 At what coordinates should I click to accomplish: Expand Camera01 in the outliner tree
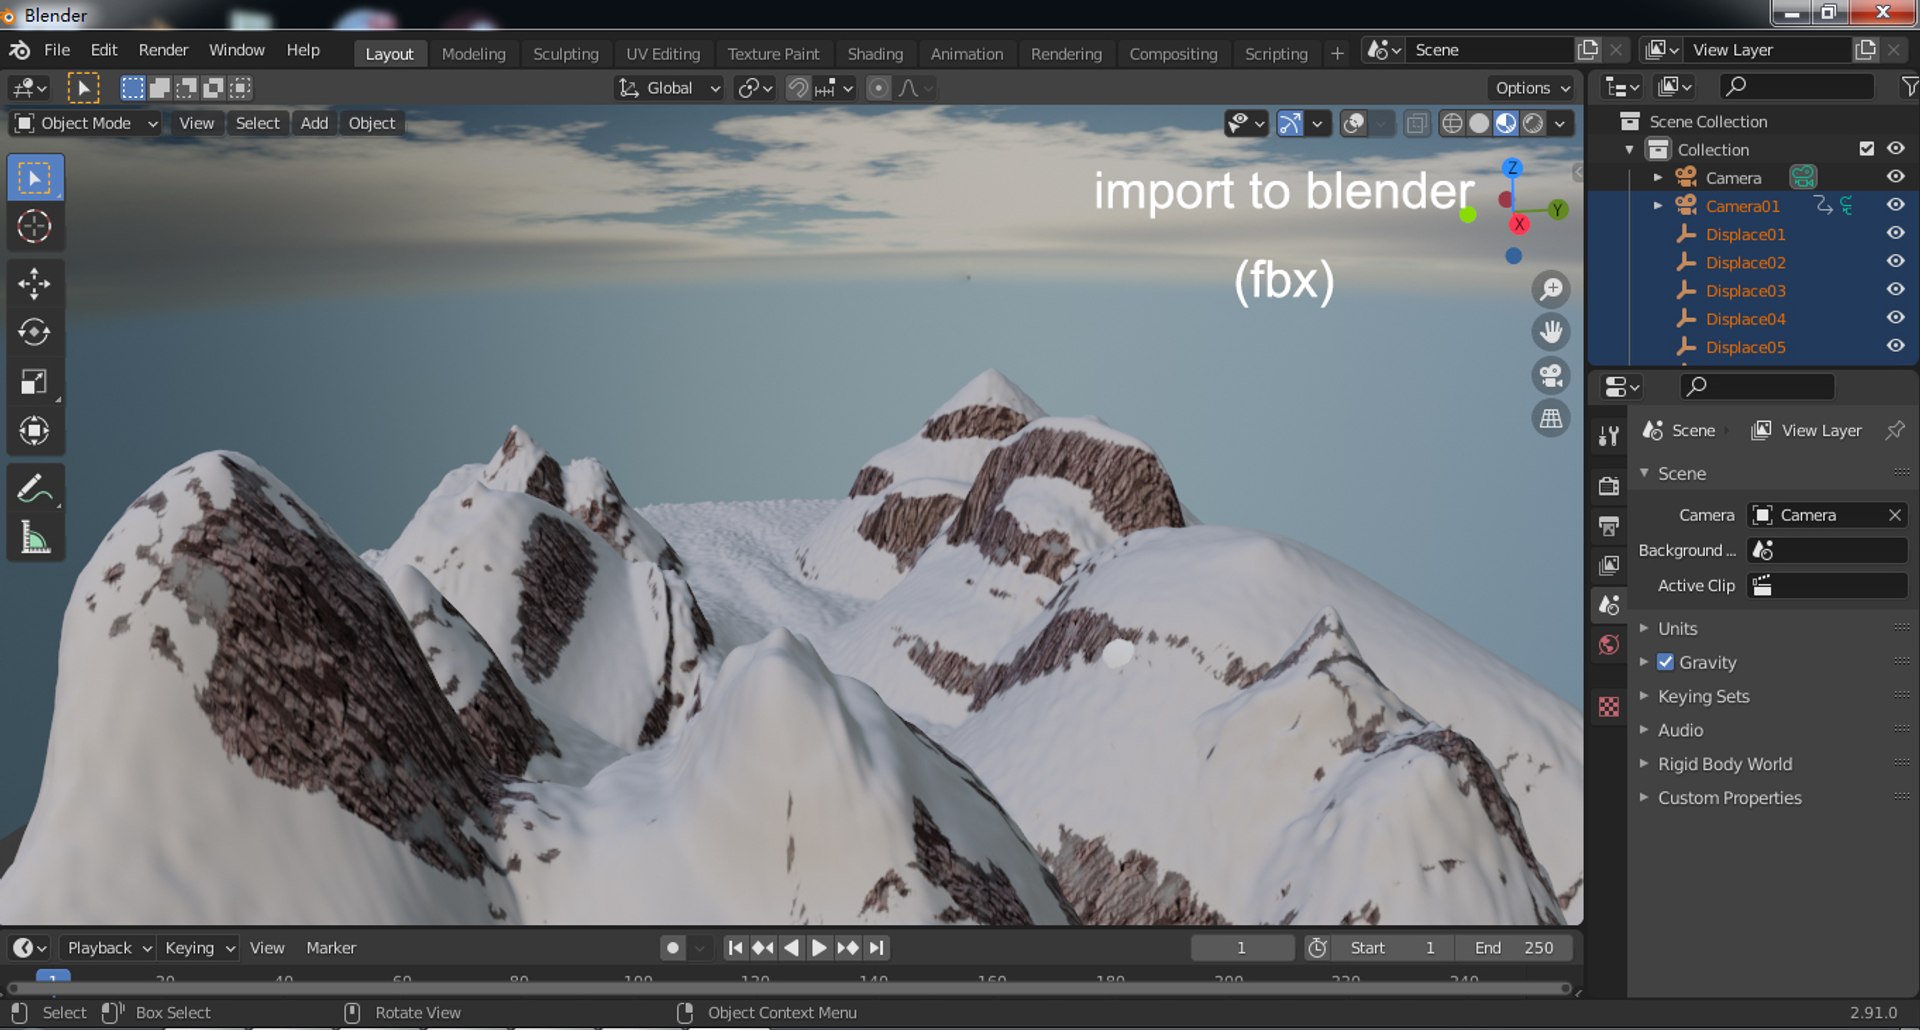pyautogui.click(x=1658, y=205)
